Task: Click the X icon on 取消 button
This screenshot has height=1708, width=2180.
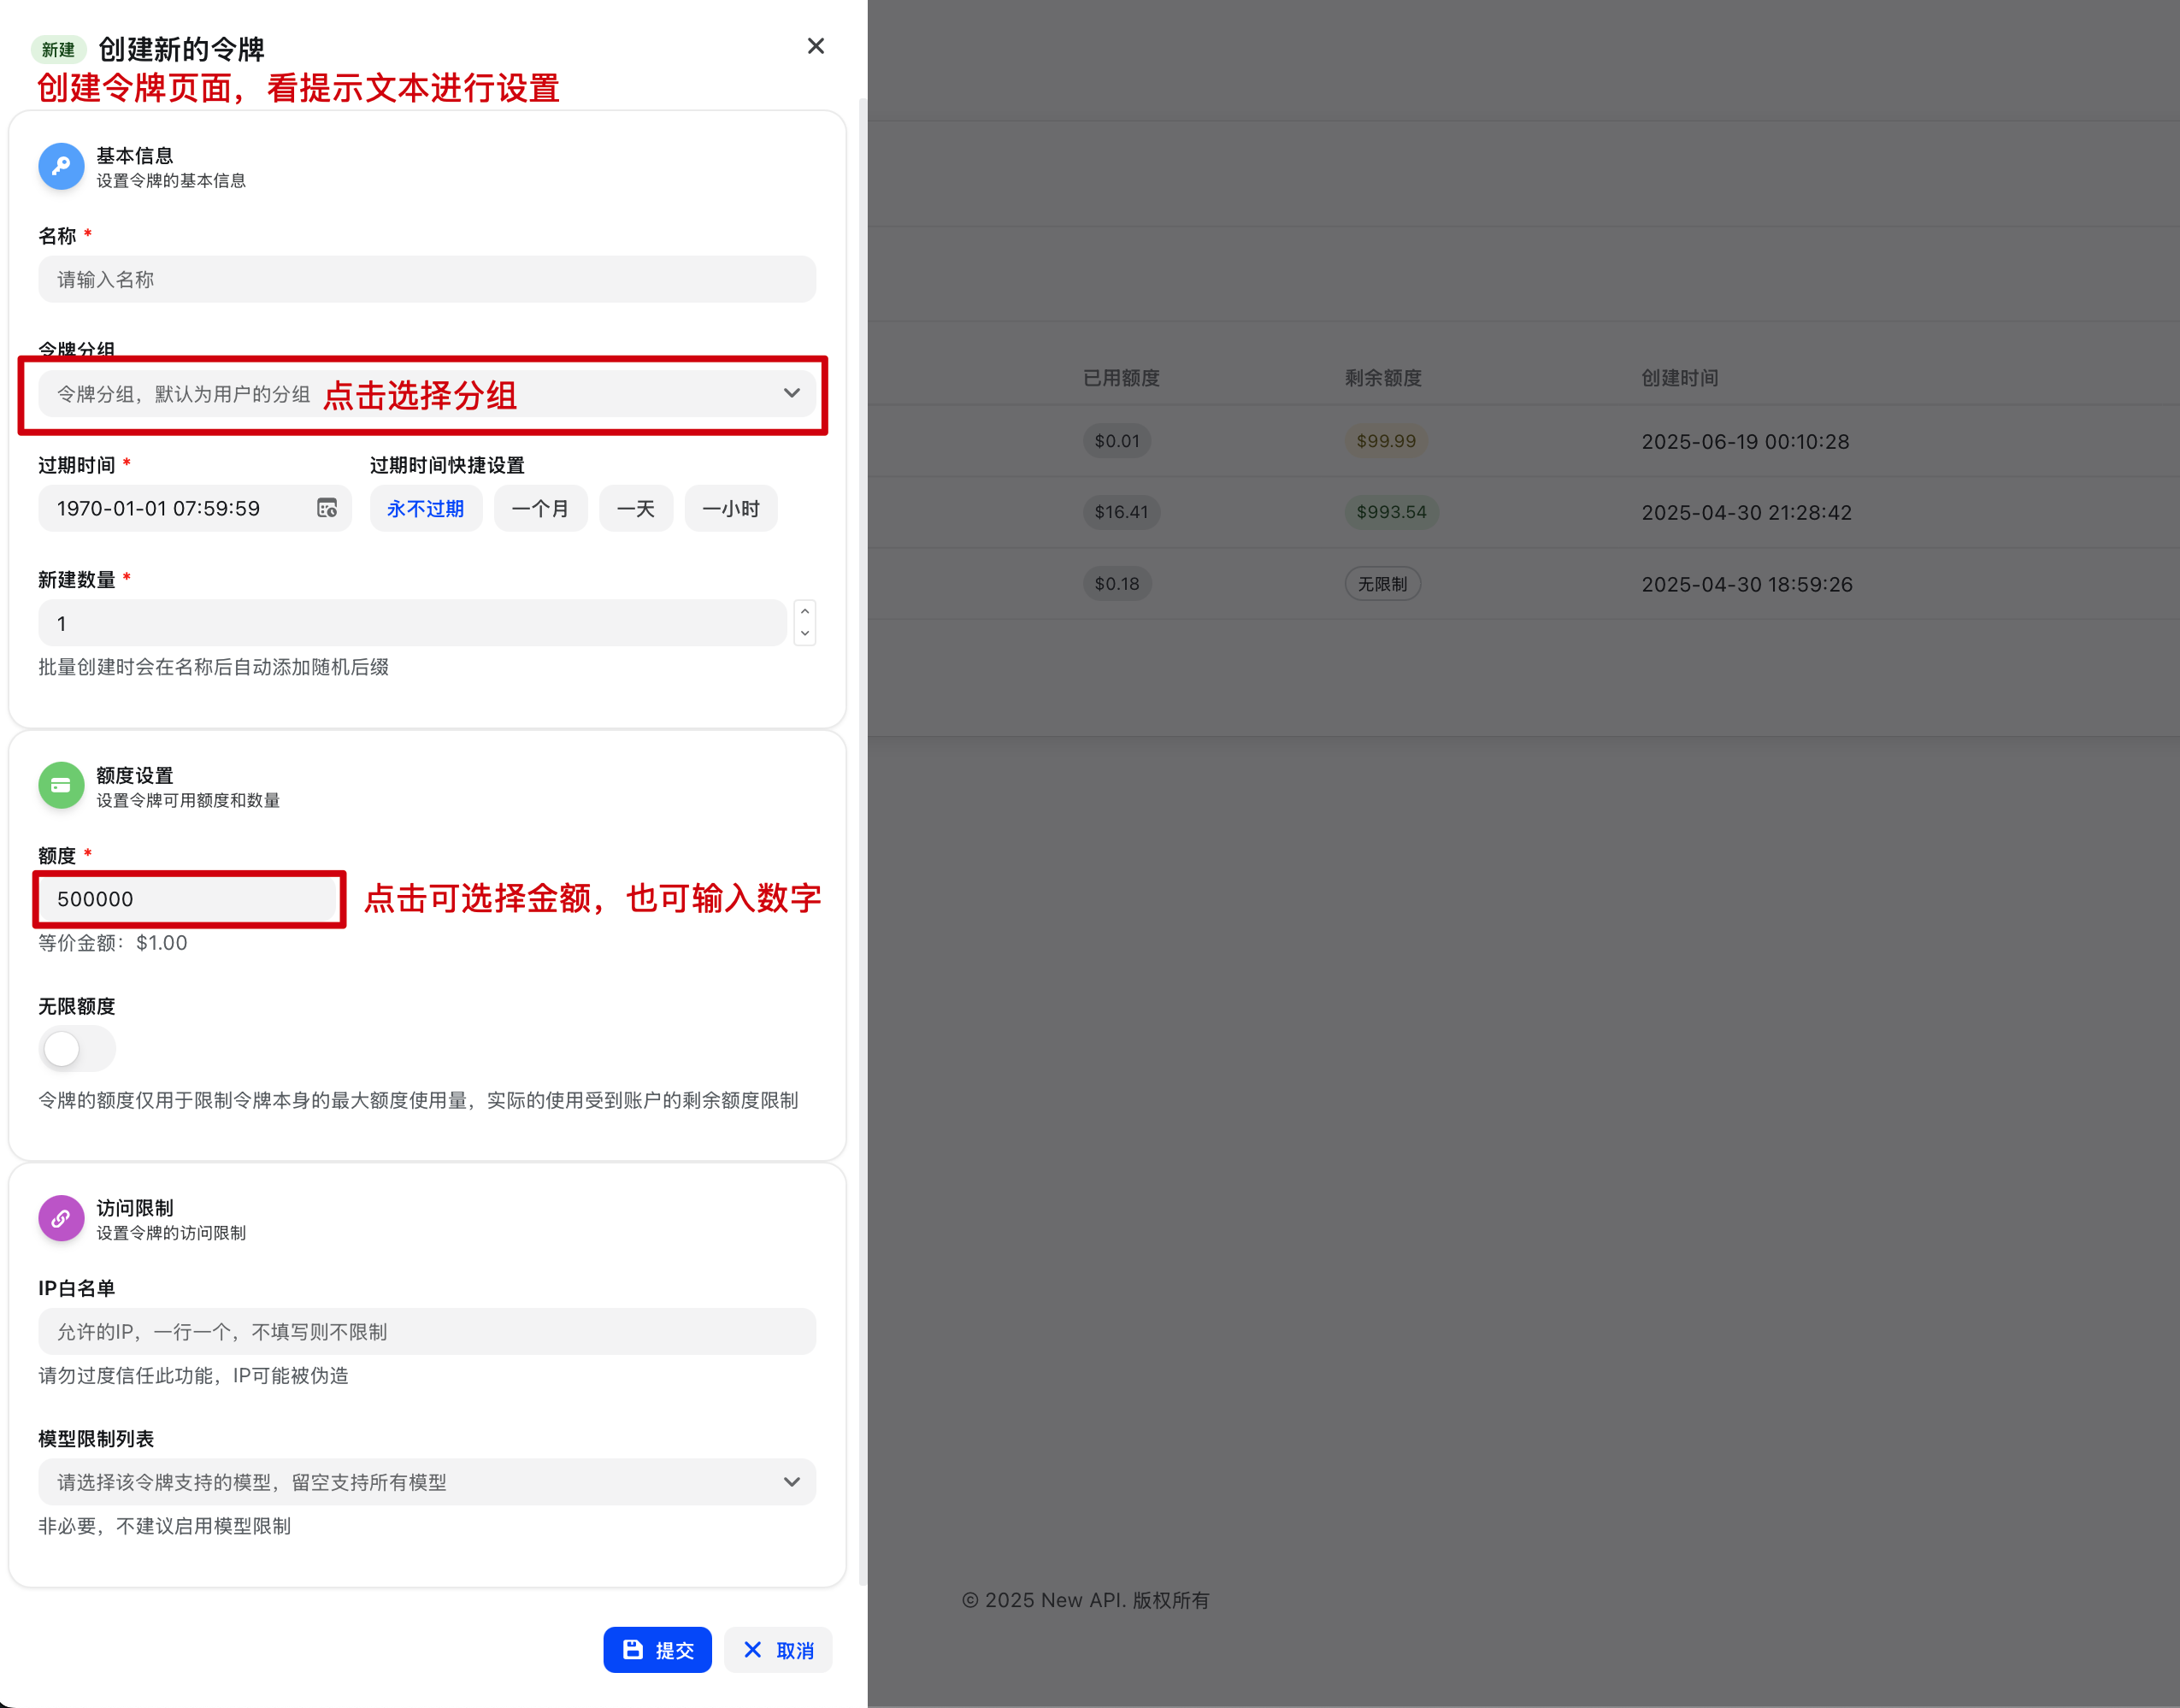Action: point(753,1650)
